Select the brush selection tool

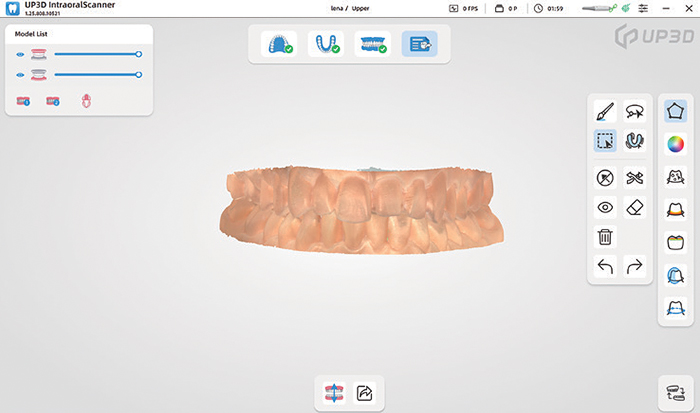point(604,112)
